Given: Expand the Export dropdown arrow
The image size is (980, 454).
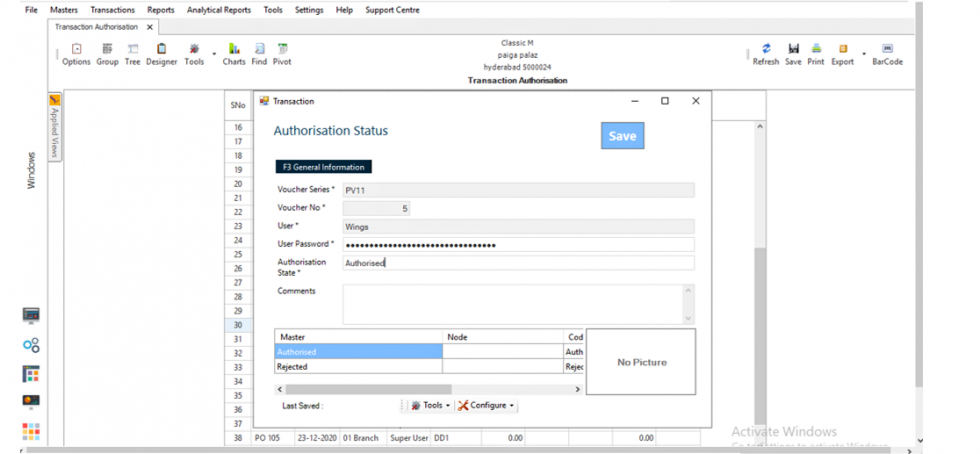Looking at the screenshot, I should point(864,54).
